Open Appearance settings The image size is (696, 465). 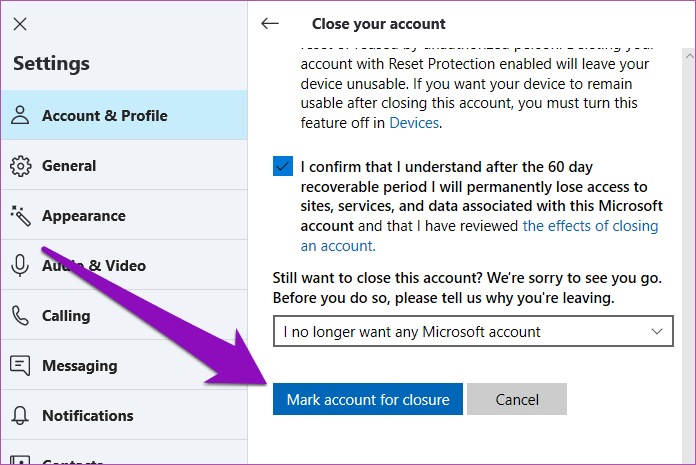[124, 216]
